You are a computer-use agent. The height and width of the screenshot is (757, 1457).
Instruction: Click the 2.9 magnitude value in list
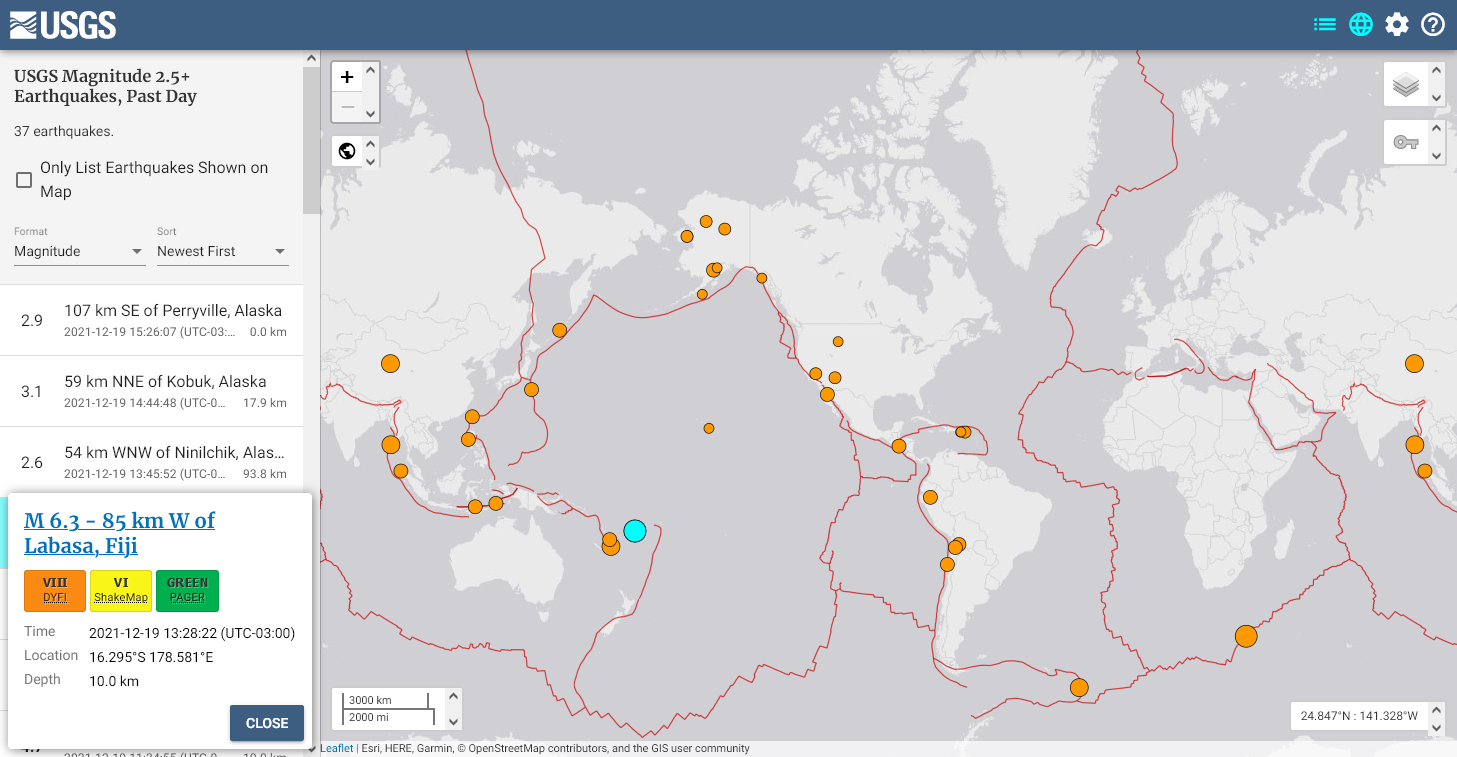[32, 320]
